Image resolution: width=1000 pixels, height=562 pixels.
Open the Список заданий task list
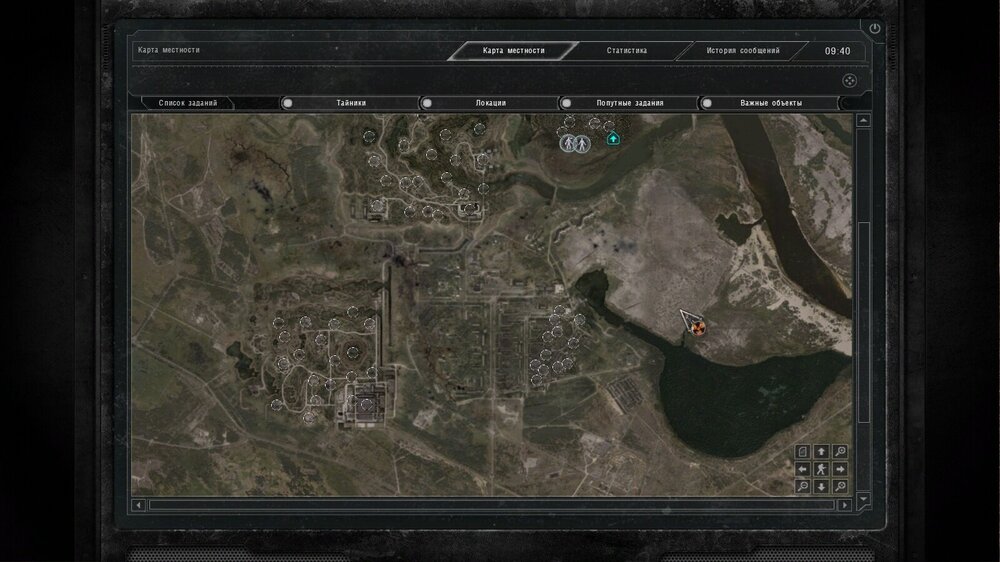tap(188, 103)
